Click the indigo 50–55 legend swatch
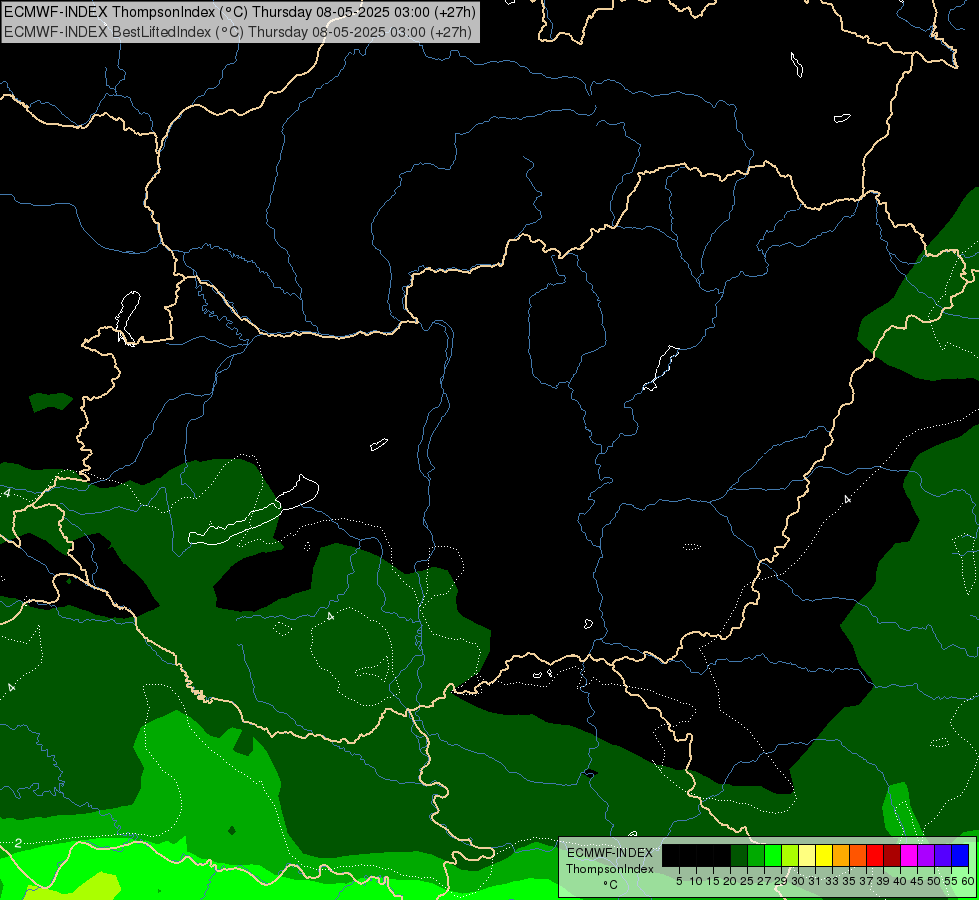This screenshot has height=900, width=979. click(x=943, y=855)
